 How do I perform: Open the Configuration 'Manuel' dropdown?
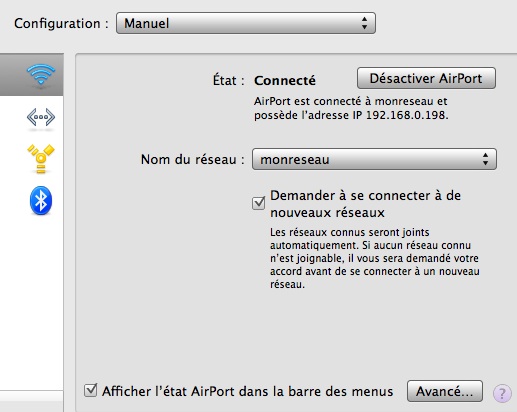pyautogui.click(x=246, y=23)
